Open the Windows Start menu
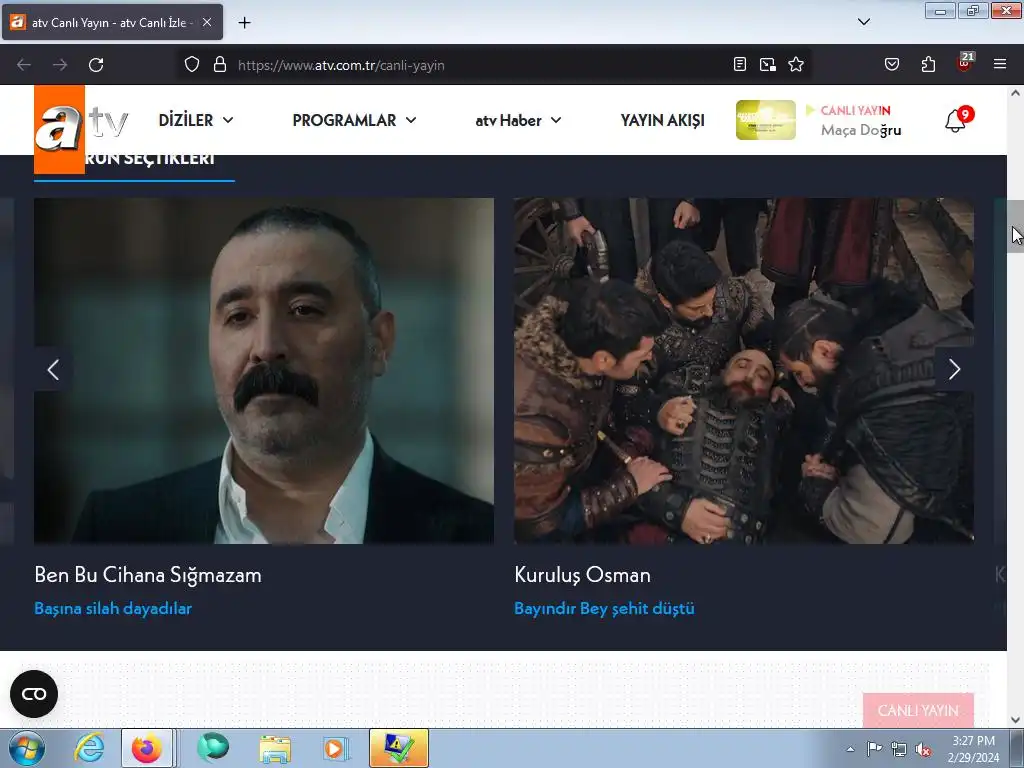This screenshot has height=768, width=1024. pyautogui.click(x=27, y=748)
